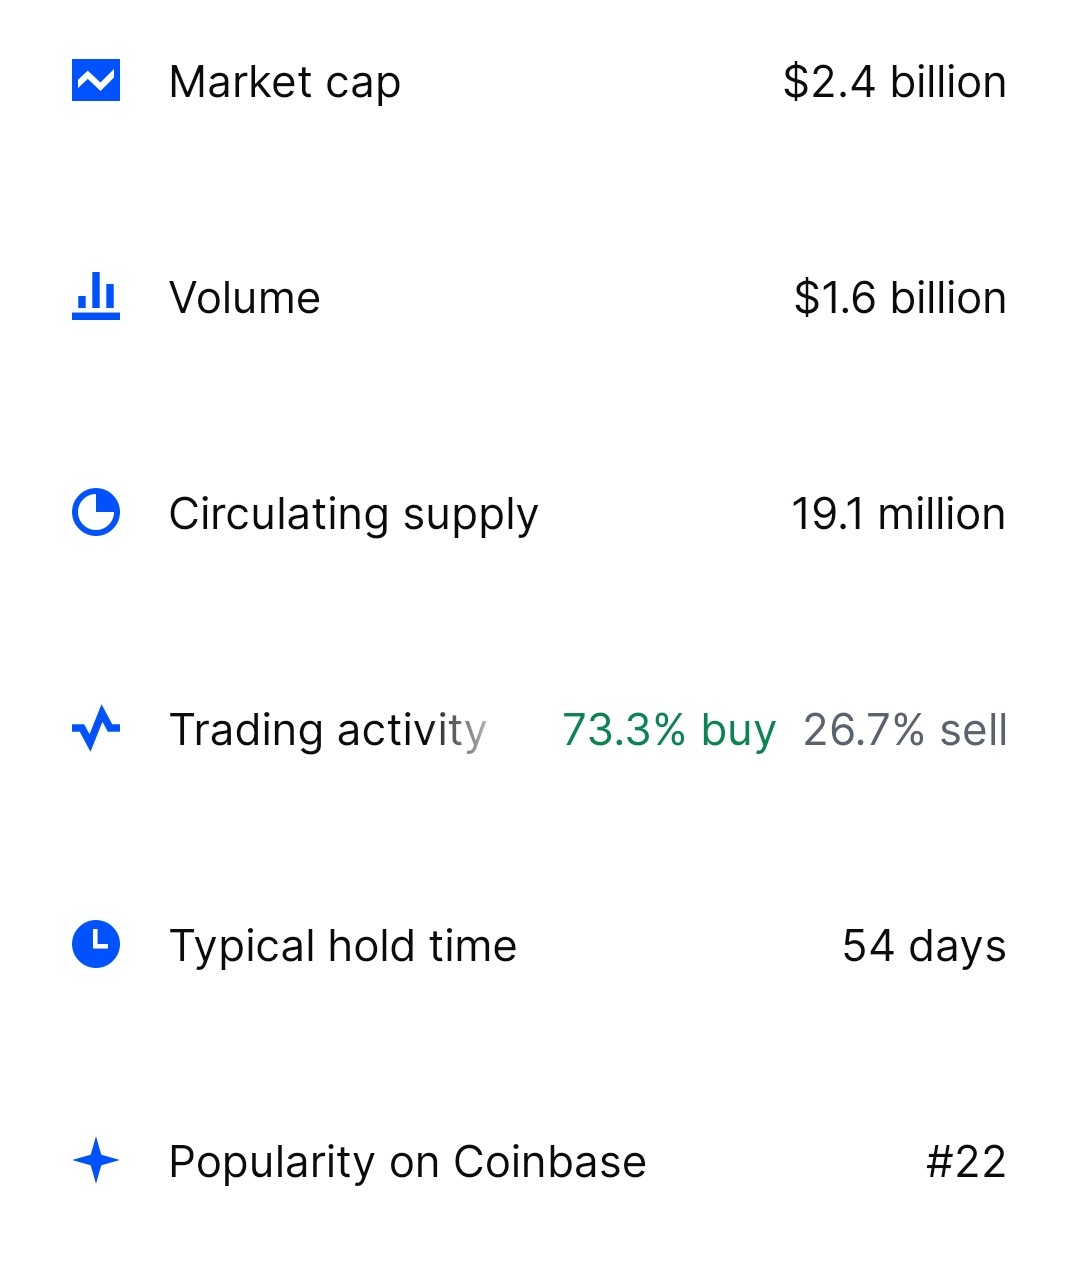The image size is (1080, 1267).
Task: Select the Market cap label
Action: coord(285,83)
